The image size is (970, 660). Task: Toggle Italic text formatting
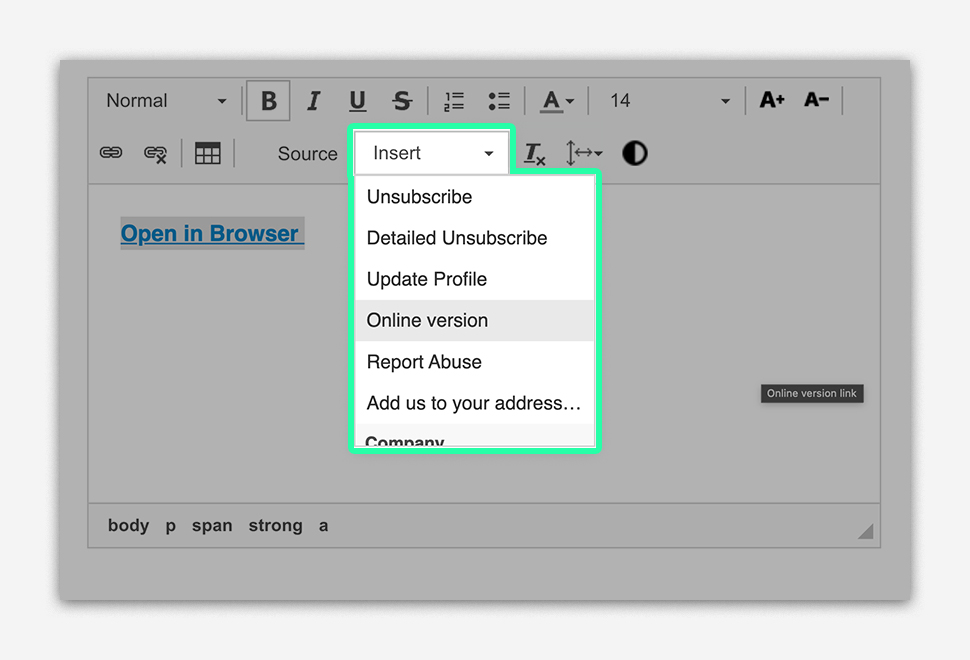[313, 101]
